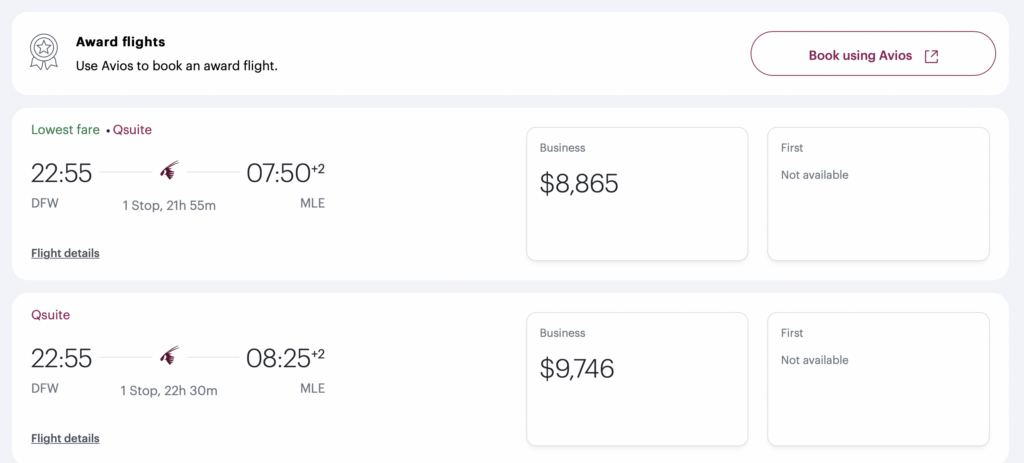Click the Qsuite label above the 08:25 flight
Viewport: 1024px width, 463px height.
(x=50, y=315)
